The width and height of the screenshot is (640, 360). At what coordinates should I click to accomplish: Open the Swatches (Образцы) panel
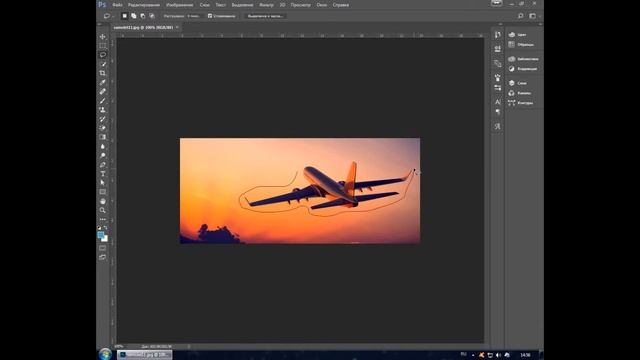(522, 44)
